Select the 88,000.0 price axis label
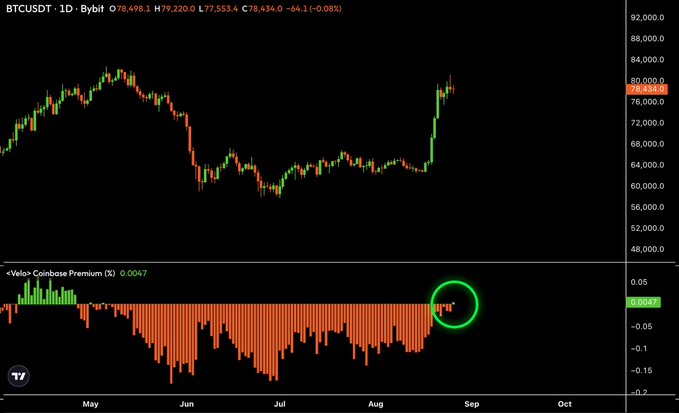The width and height of the screenshot is (679, 413). point(647,39)
